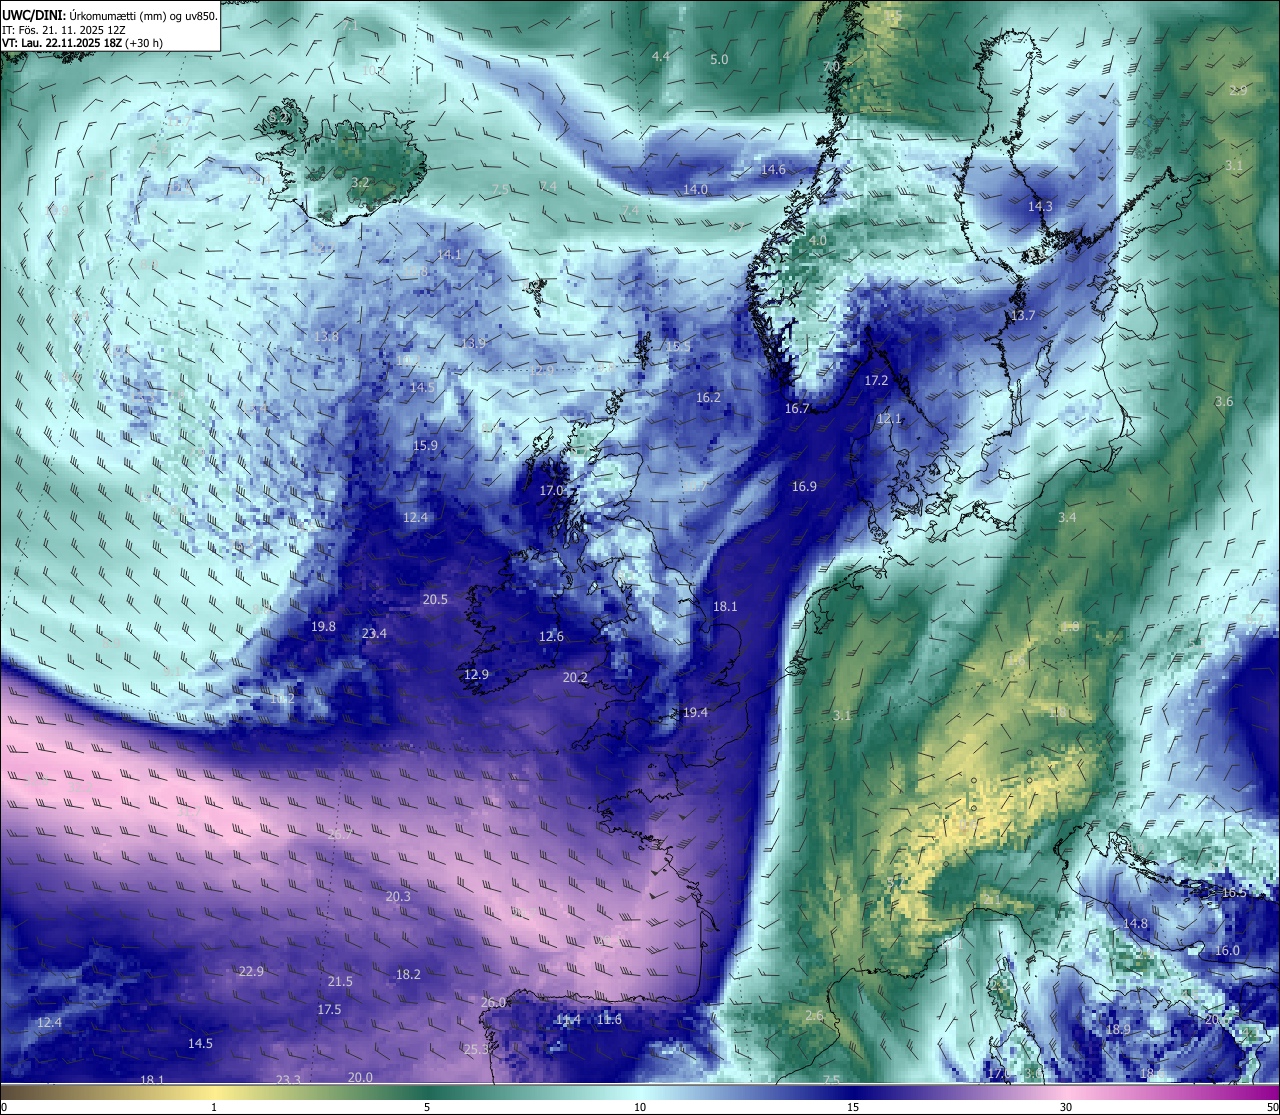Click the 3.2 value over Iceland
1280x1115 pixels.
coord(361,183)
